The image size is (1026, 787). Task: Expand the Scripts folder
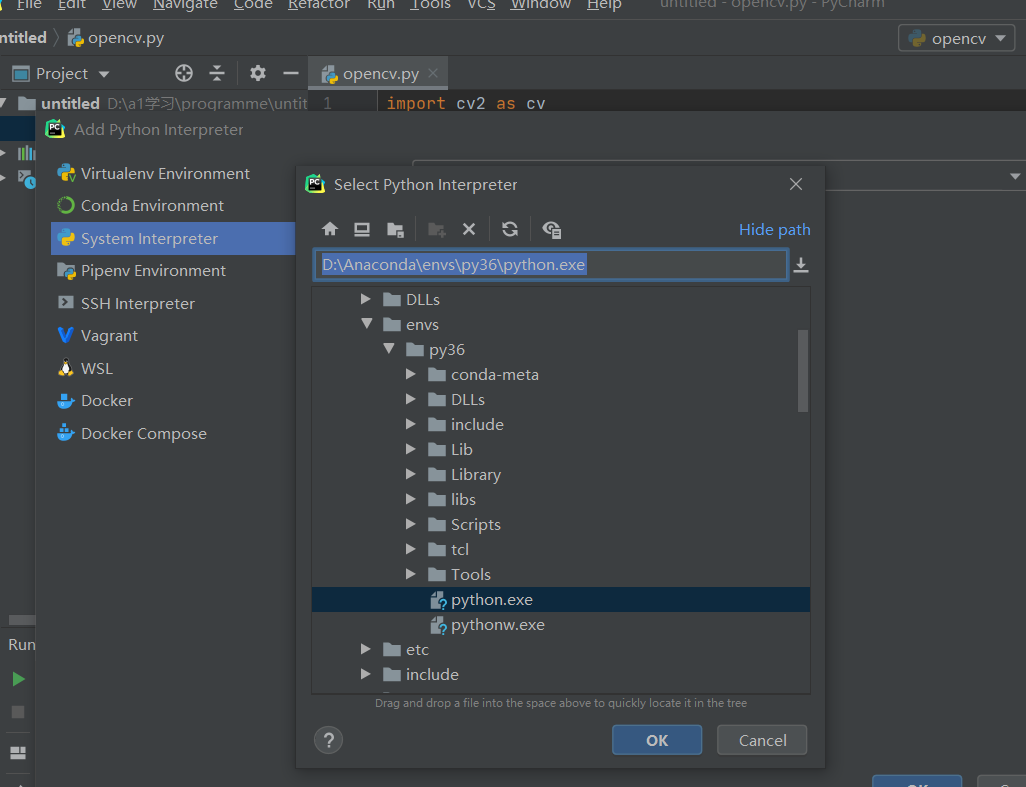(411, 524)
